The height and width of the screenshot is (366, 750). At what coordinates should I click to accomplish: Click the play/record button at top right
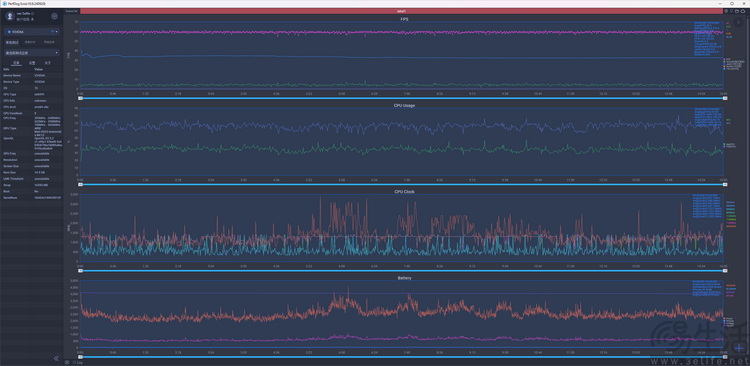point(739,22)
